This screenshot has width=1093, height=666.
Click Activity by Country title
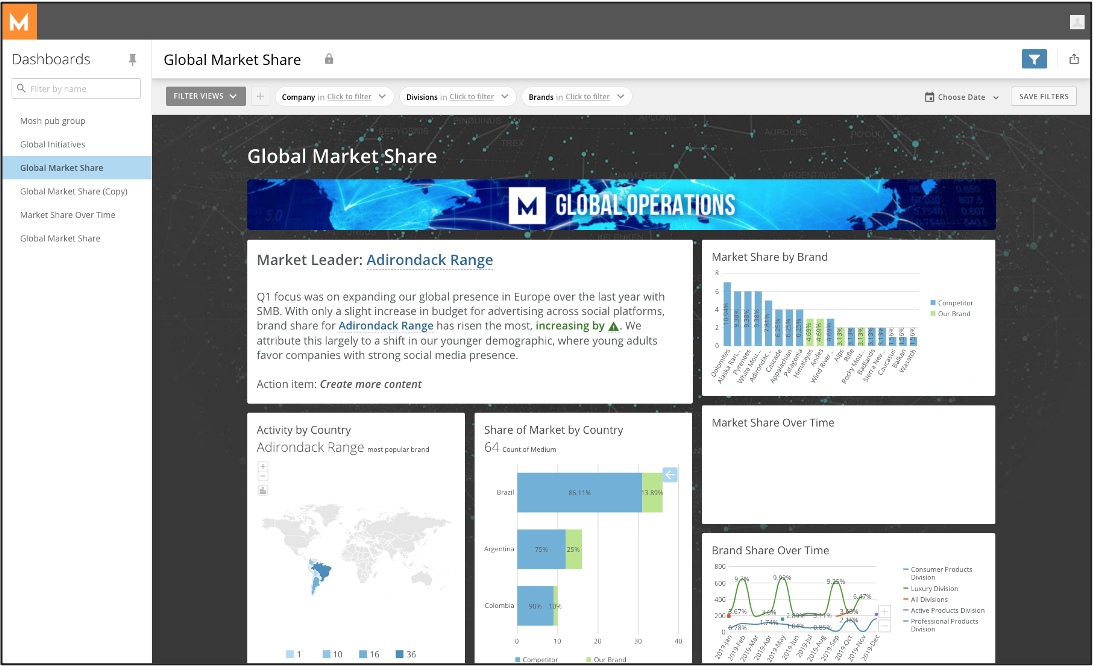click(x=304, y=430)
